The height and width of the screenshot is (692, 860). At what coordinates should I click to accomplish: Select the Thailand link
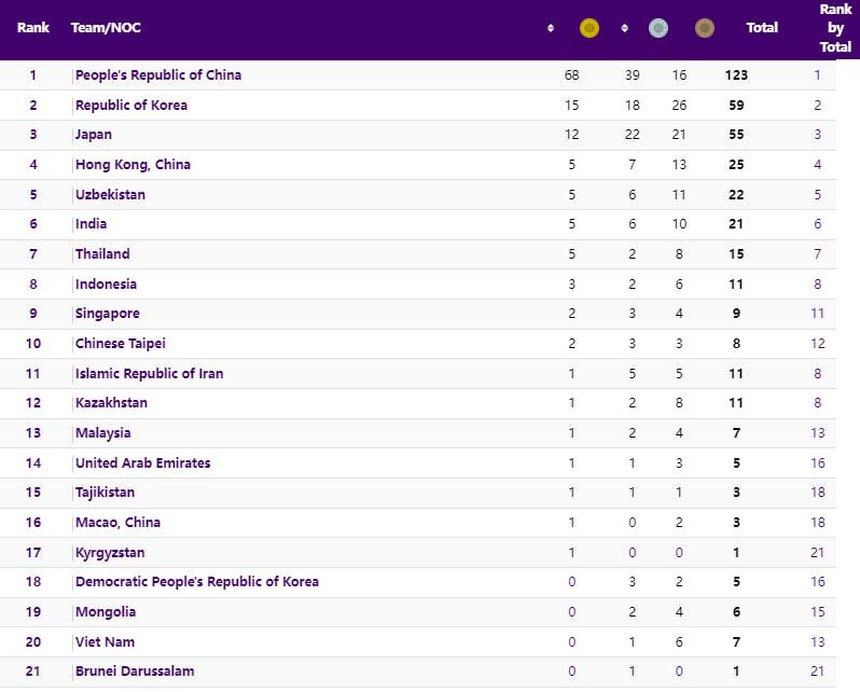(102, 254)
